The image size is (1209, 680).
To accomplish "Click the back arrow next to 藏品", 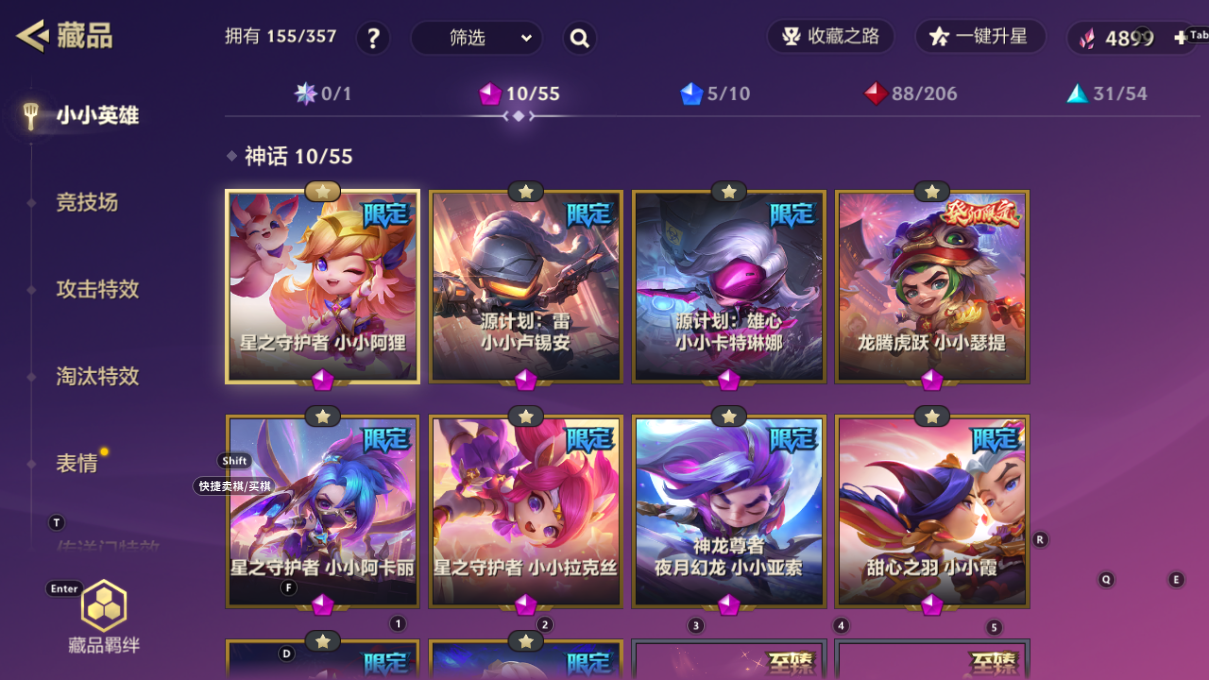I will point(32,37).
